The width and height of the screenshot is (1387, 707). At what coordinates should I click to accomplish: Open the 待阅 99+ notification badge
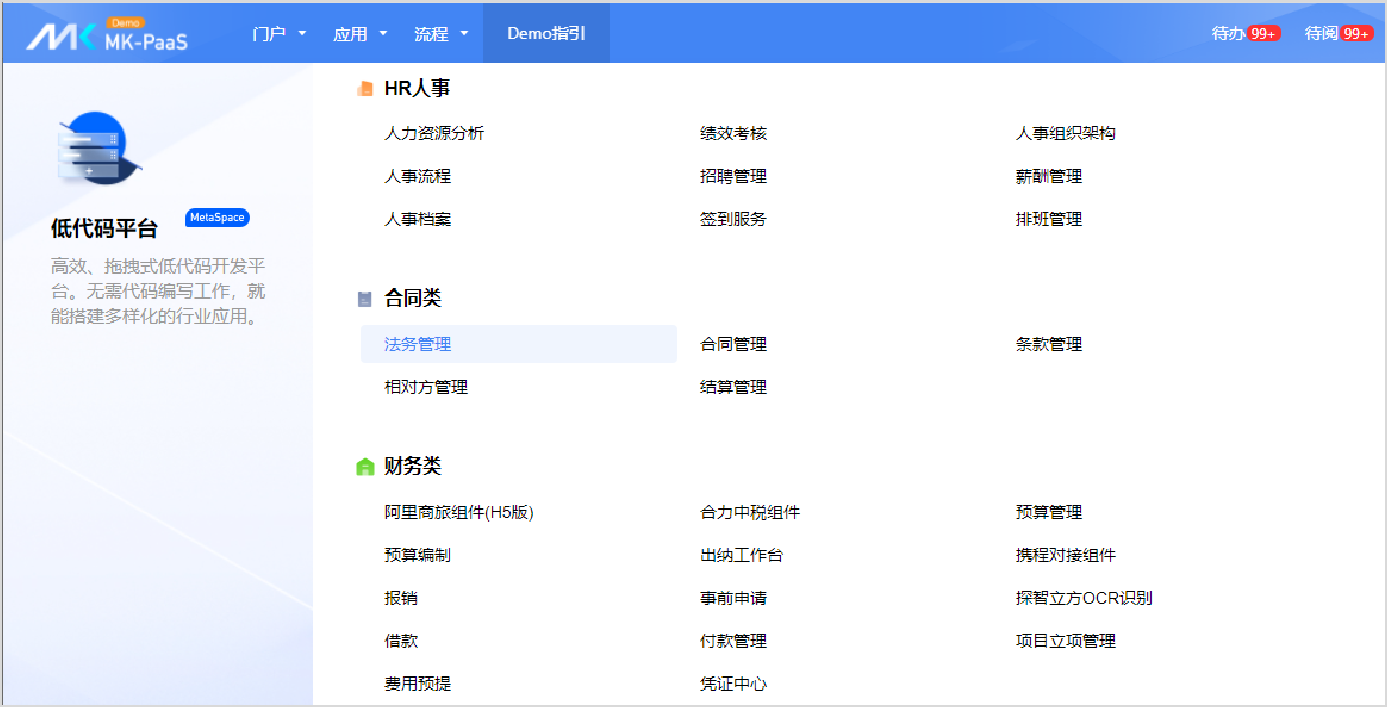pyautogui.click(x=1356, y=33)
